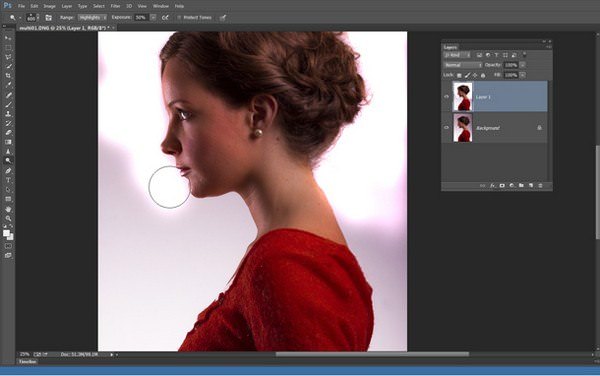This screenshot has height=376, width=600.
Task: Select the Brush tool
Action: [8, 104]
